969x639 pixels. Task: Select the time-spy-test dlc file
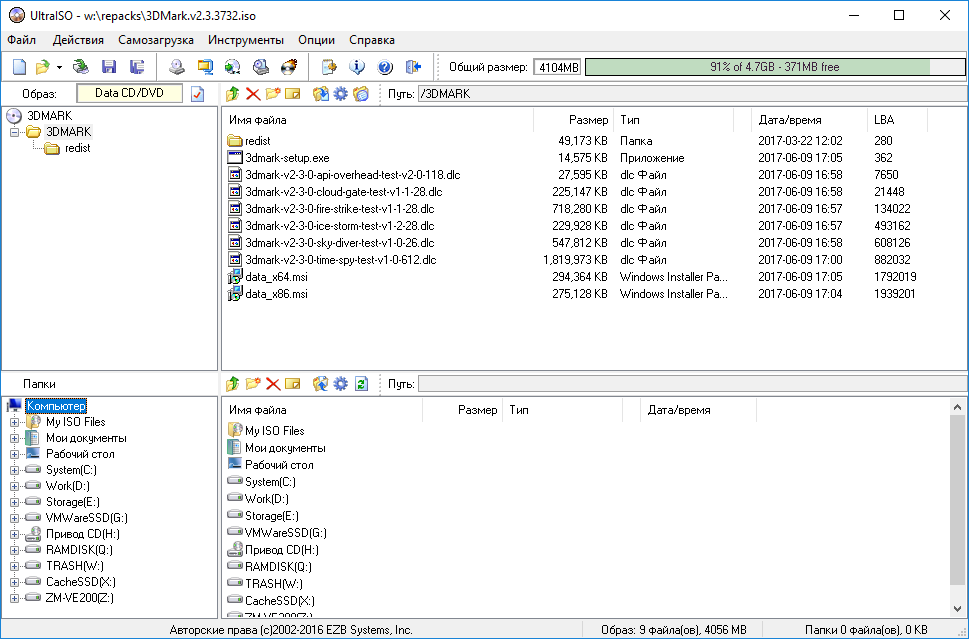[x=341, y=260]
